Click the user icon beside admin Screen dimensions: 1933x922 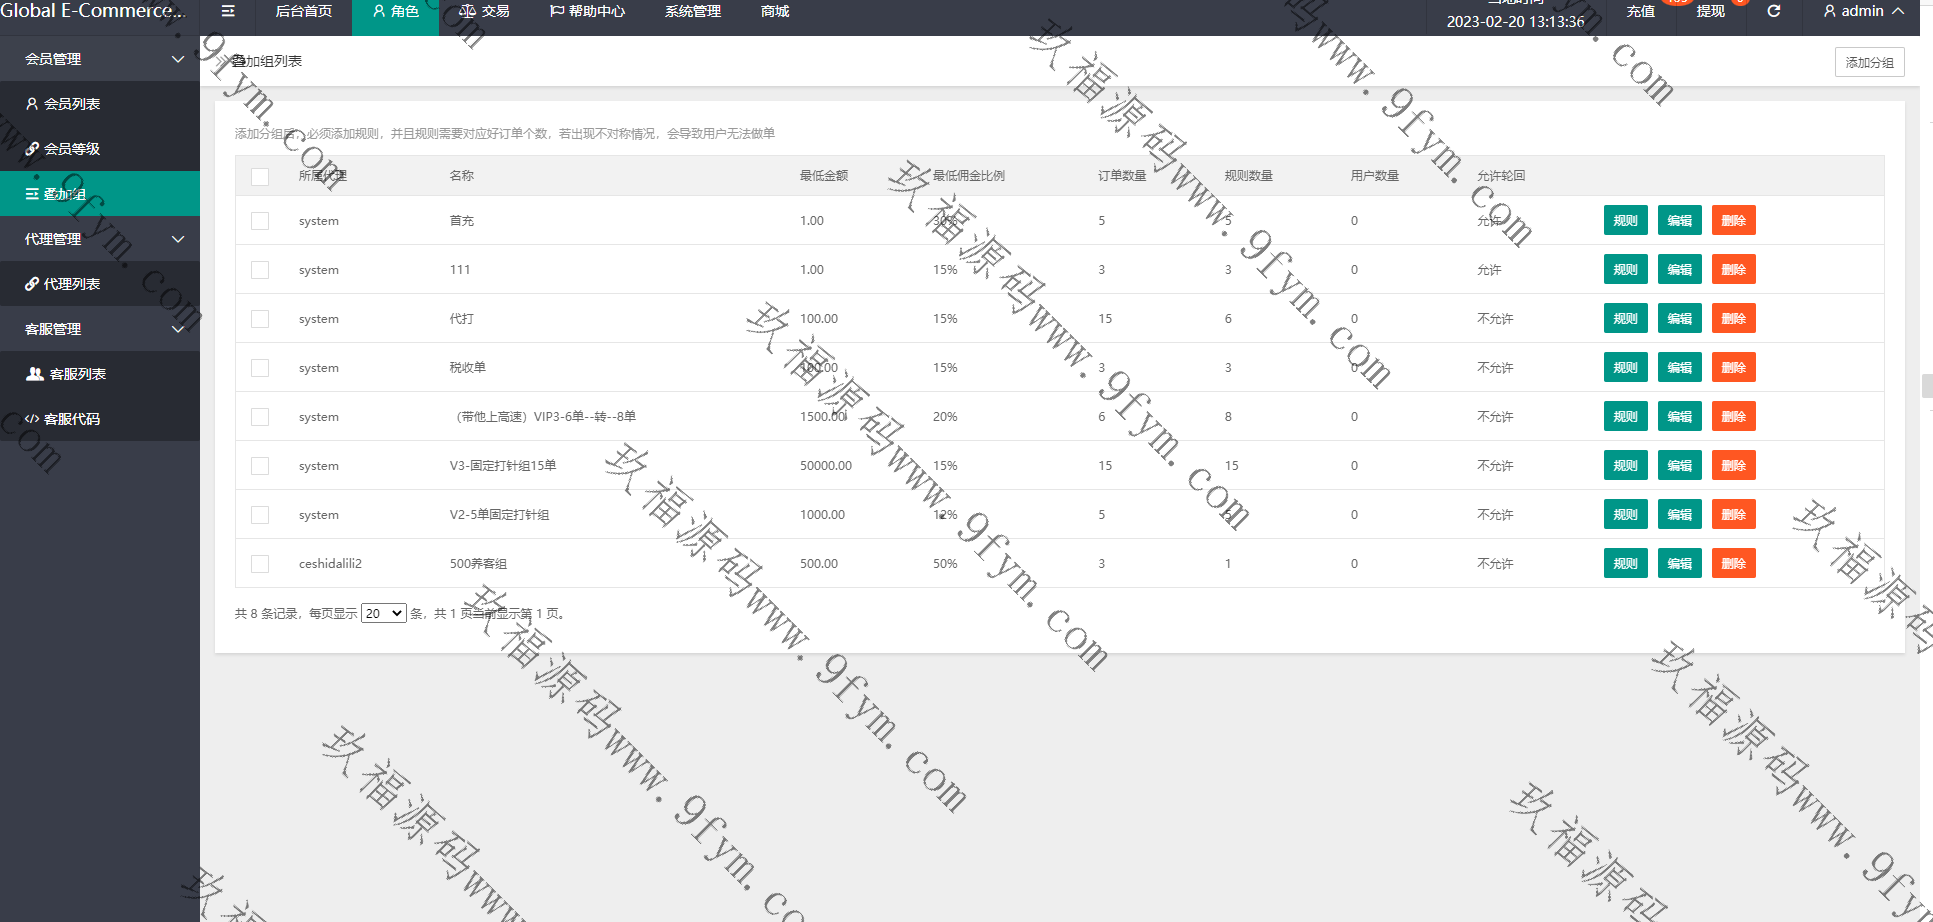(1829, 11)
